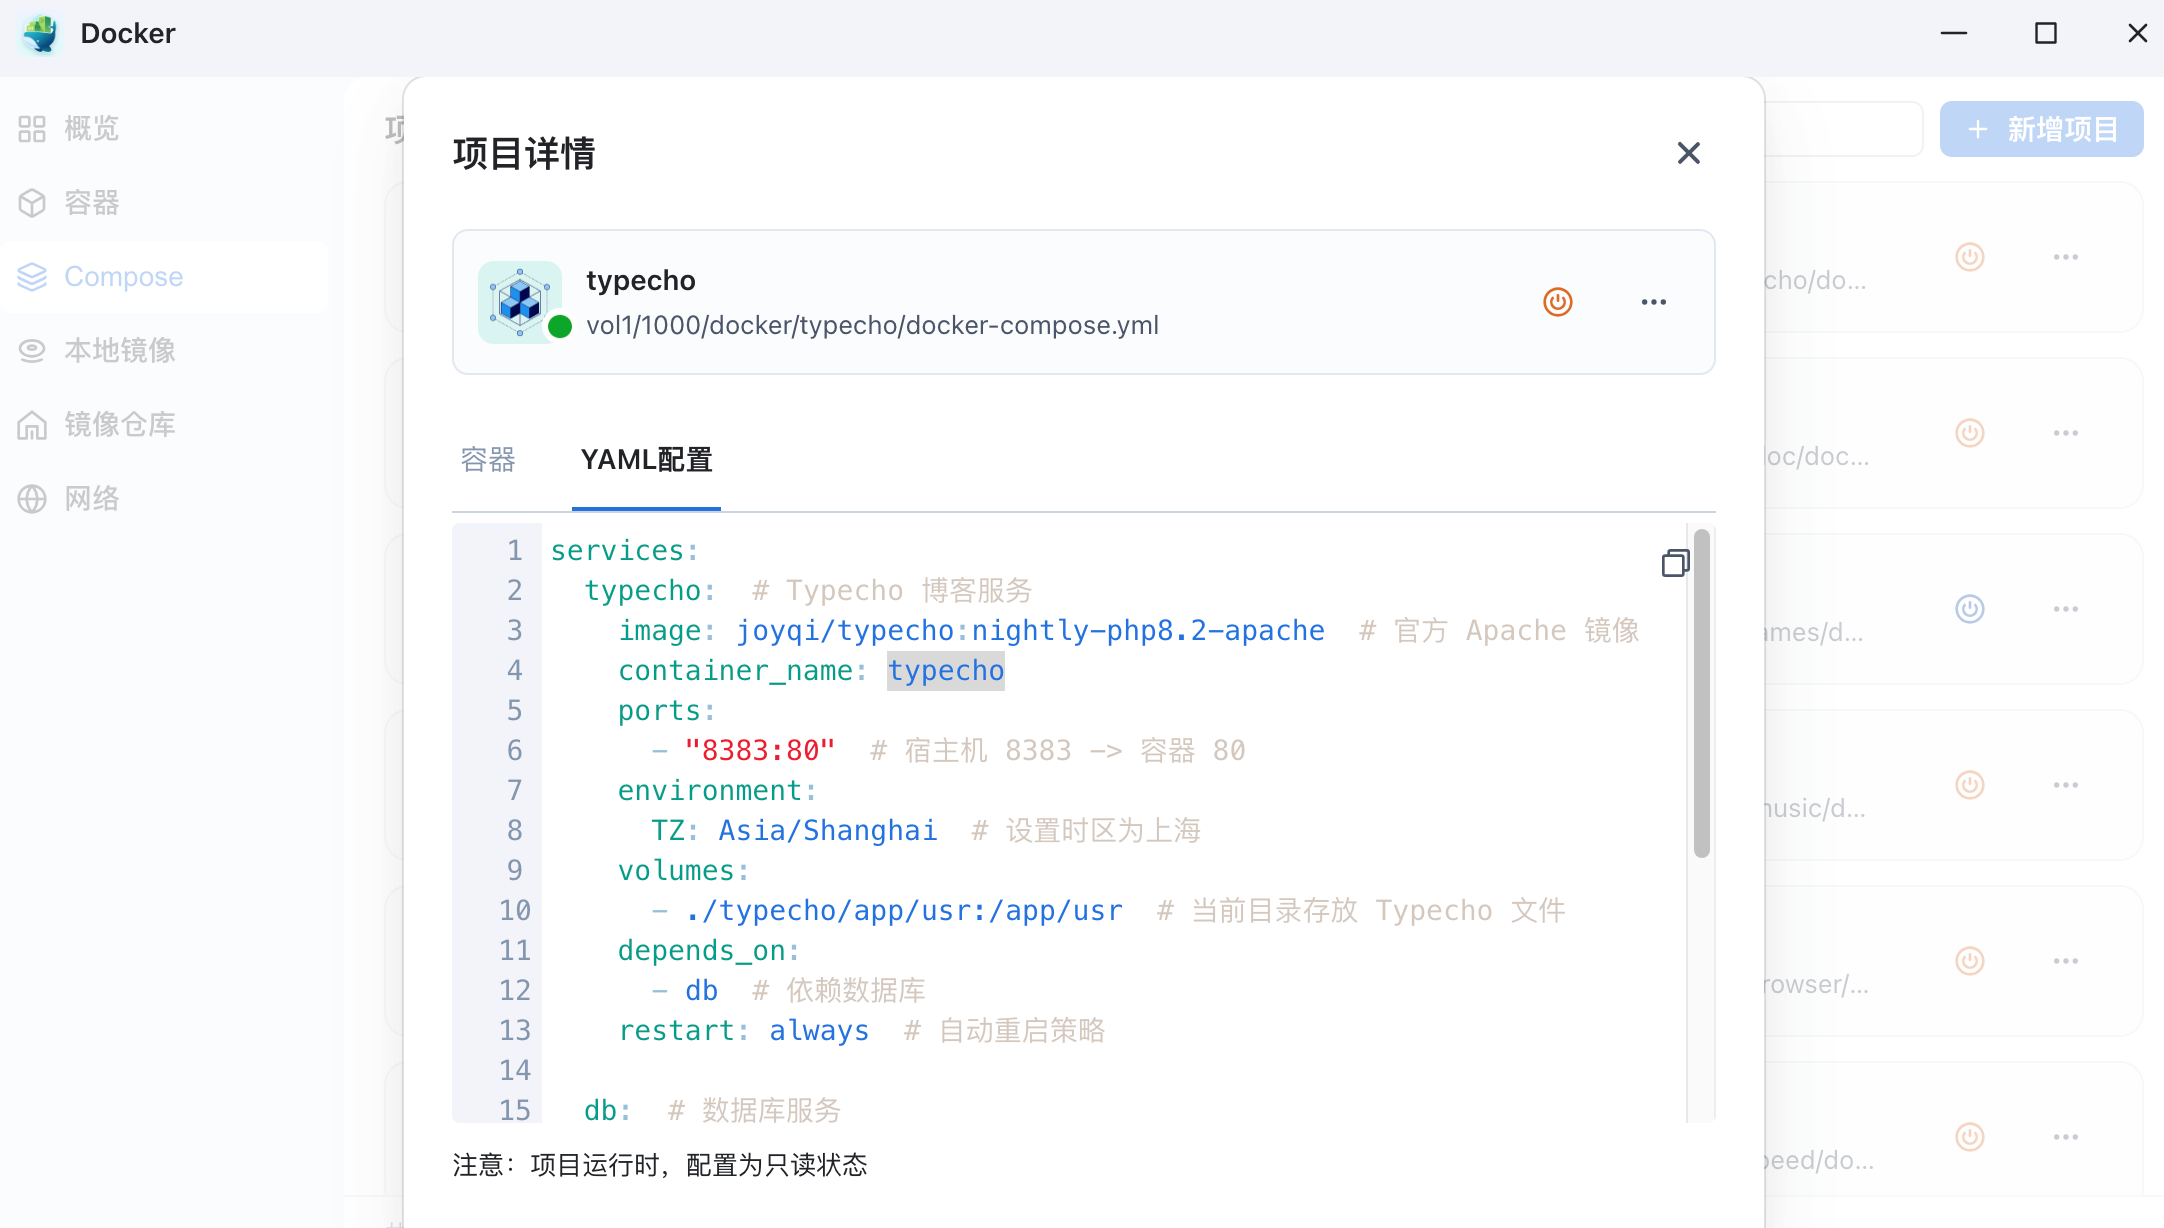Click the 新增项目 add project button
The height and width of the screenshot is (1228, 2164).
[x=2041, y=129]
